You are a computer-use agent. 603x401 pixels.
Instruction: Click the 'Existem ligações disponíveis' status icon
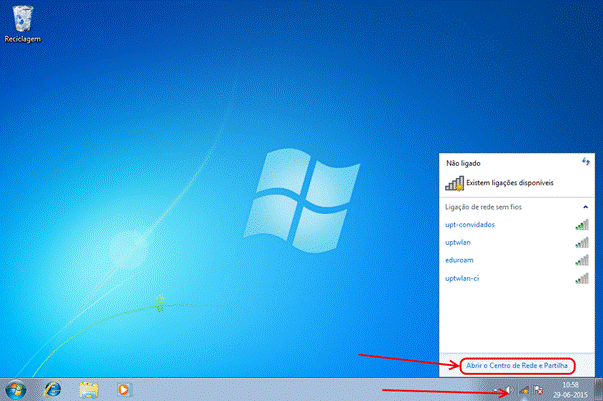coord(455,183)
